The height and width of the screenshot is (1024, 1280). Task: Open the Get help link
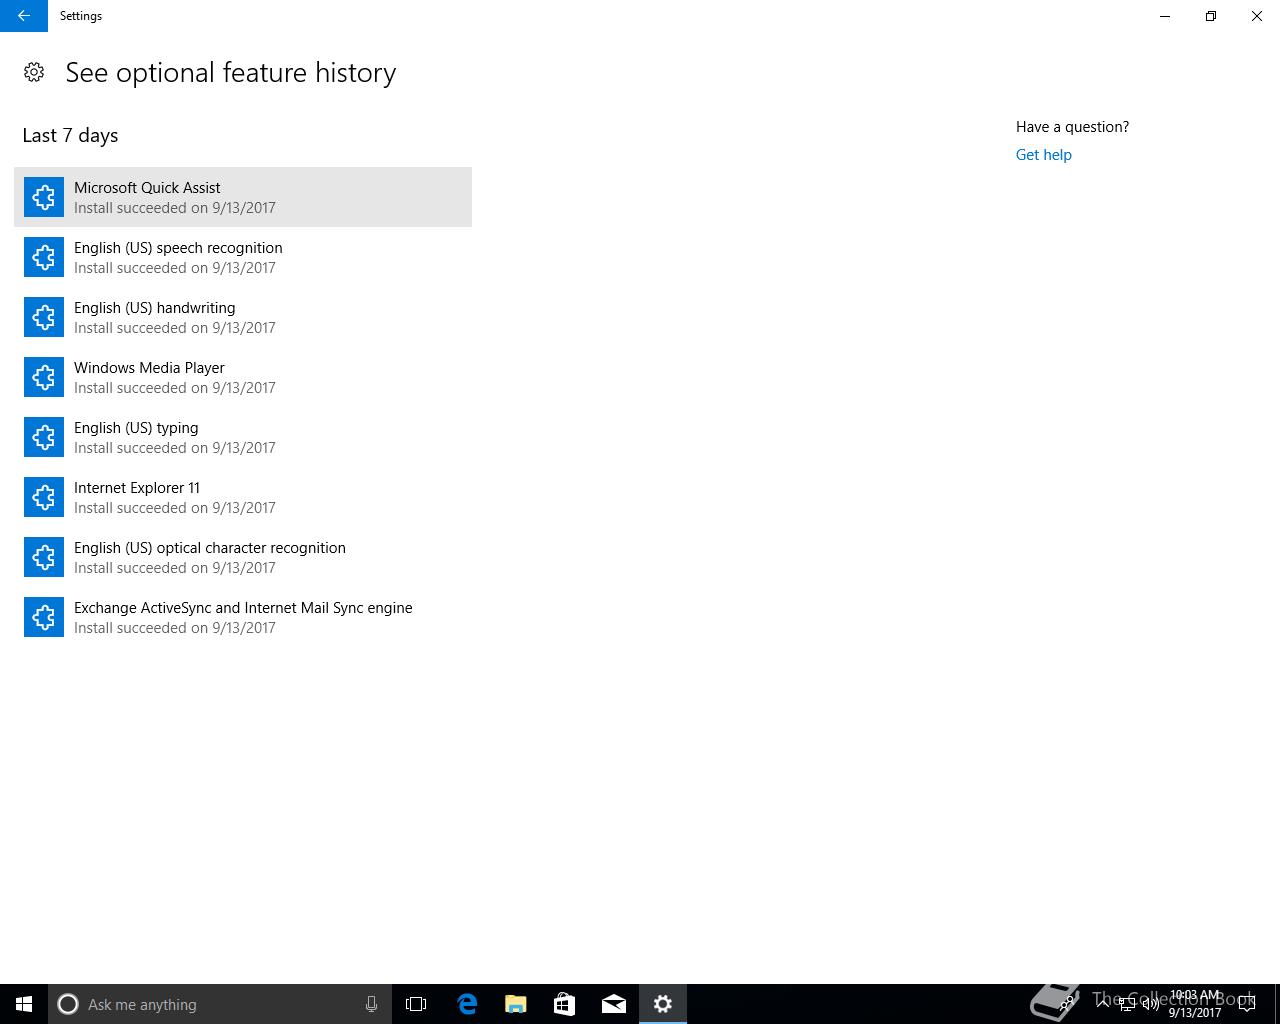click(1043, 155)
